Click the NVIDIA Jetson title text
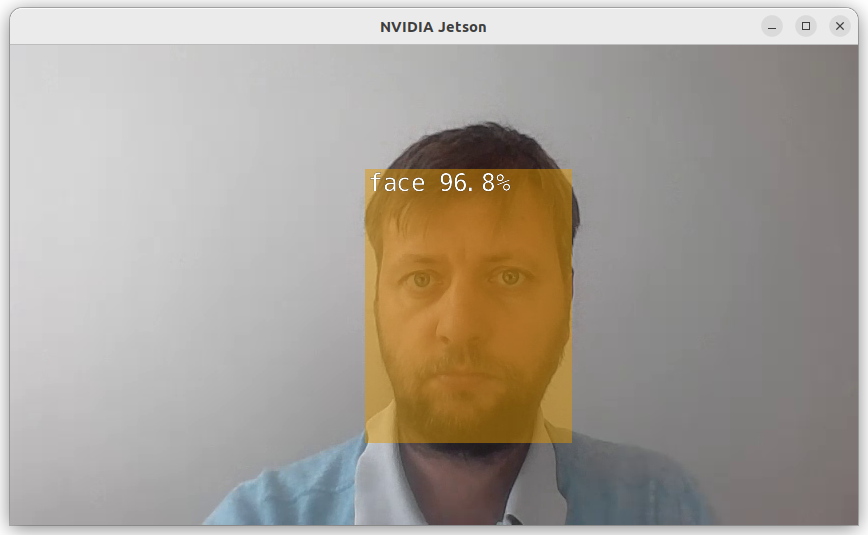 [433, 27]
